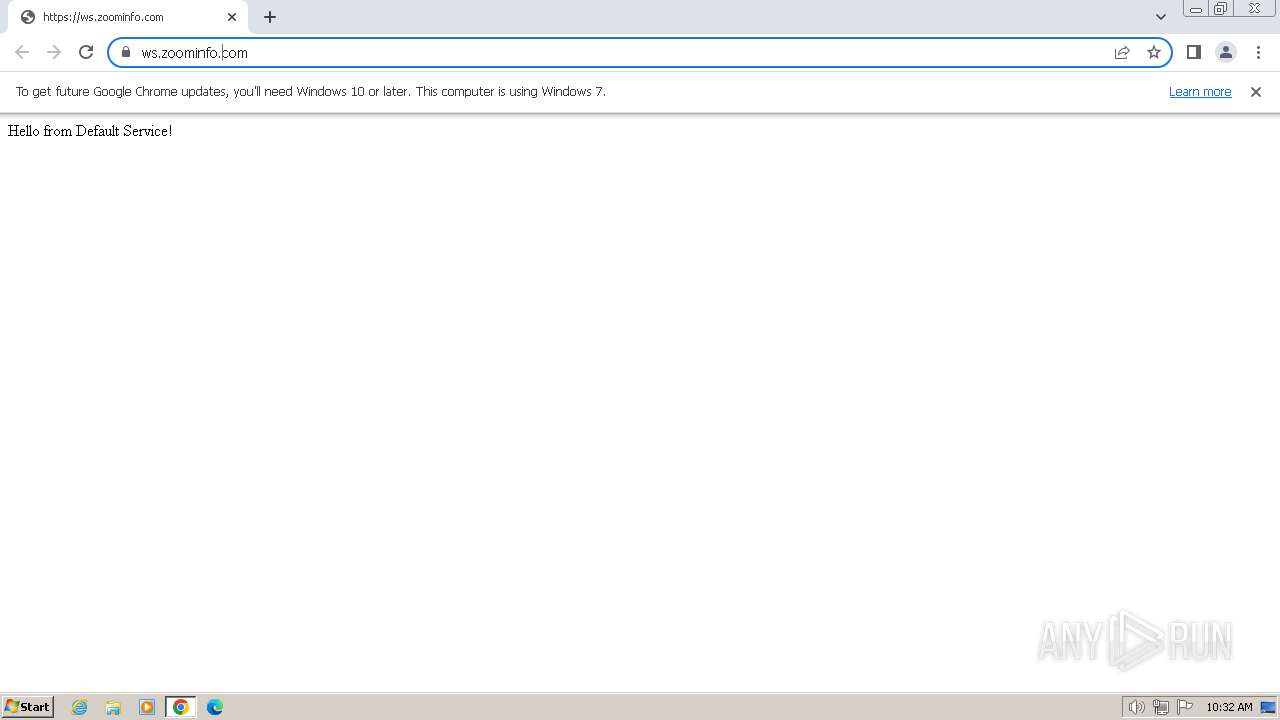Image resolution: width=1280 pixels, height=720 pixels.
Task: Go forward to next page
Action: 54,52
